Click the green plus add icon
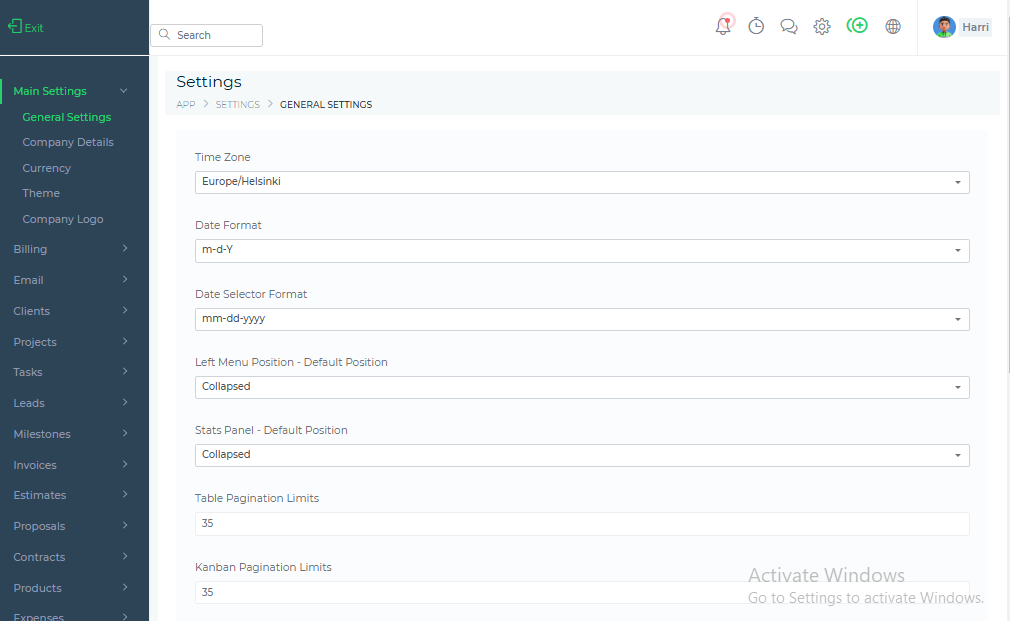 point(857,26)
